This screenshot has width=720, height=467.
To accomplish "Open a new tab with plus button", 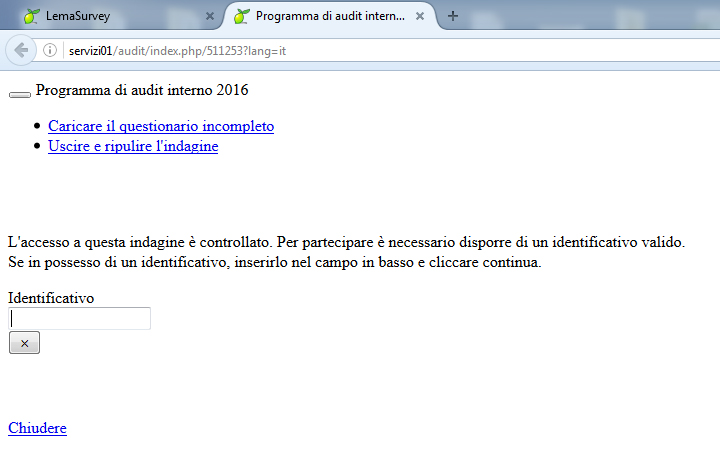I will [453, 16].
